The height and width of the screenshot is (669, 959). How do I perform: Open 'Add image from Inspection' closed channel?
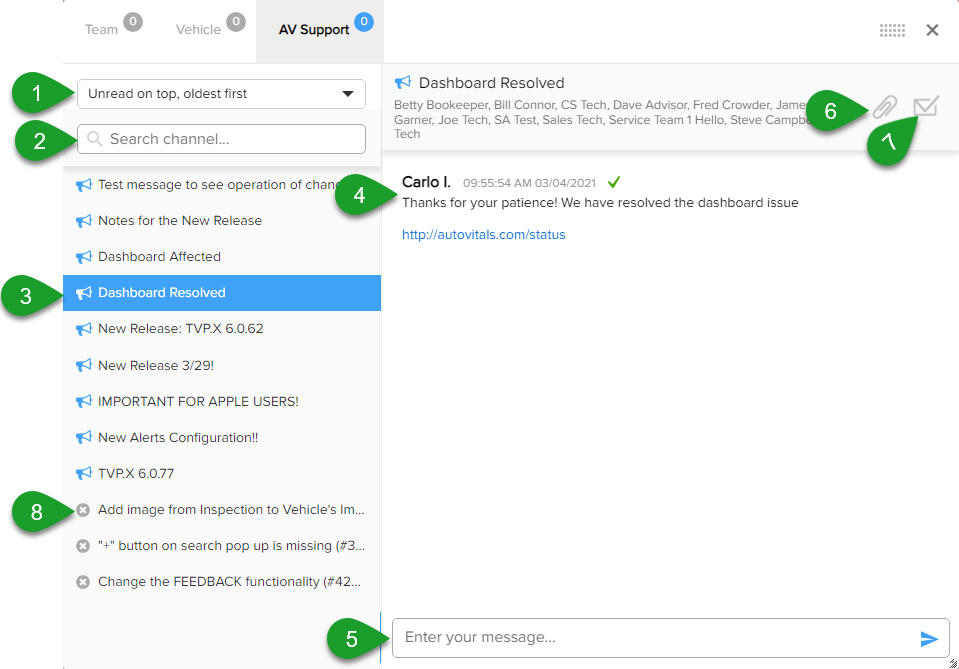(x=221, y=510)
